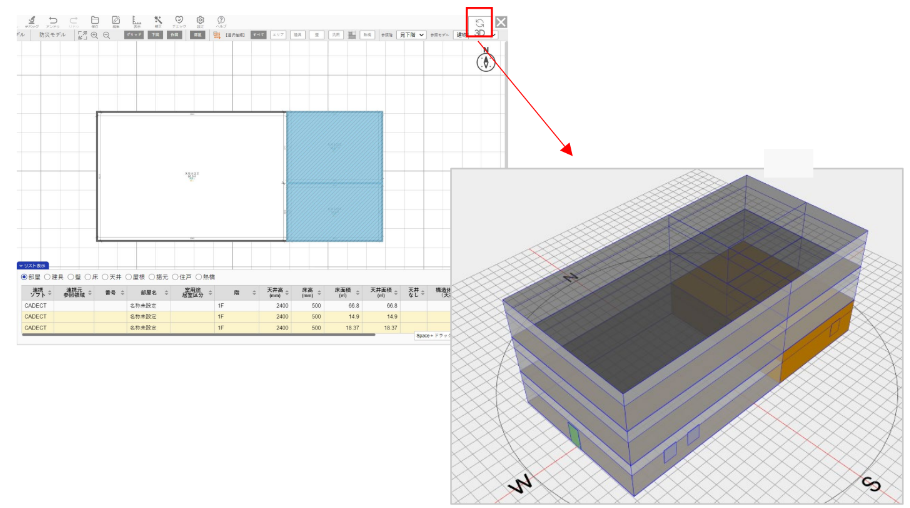Select the 部屋 radio button

(25, 277)
